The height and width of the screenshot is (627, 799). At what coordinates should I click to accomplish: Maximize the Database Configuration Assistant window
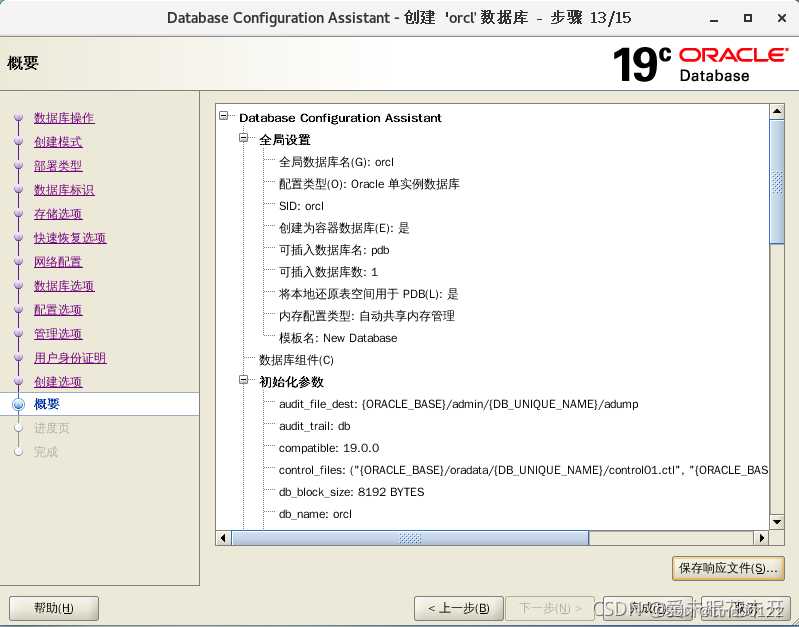748,18
